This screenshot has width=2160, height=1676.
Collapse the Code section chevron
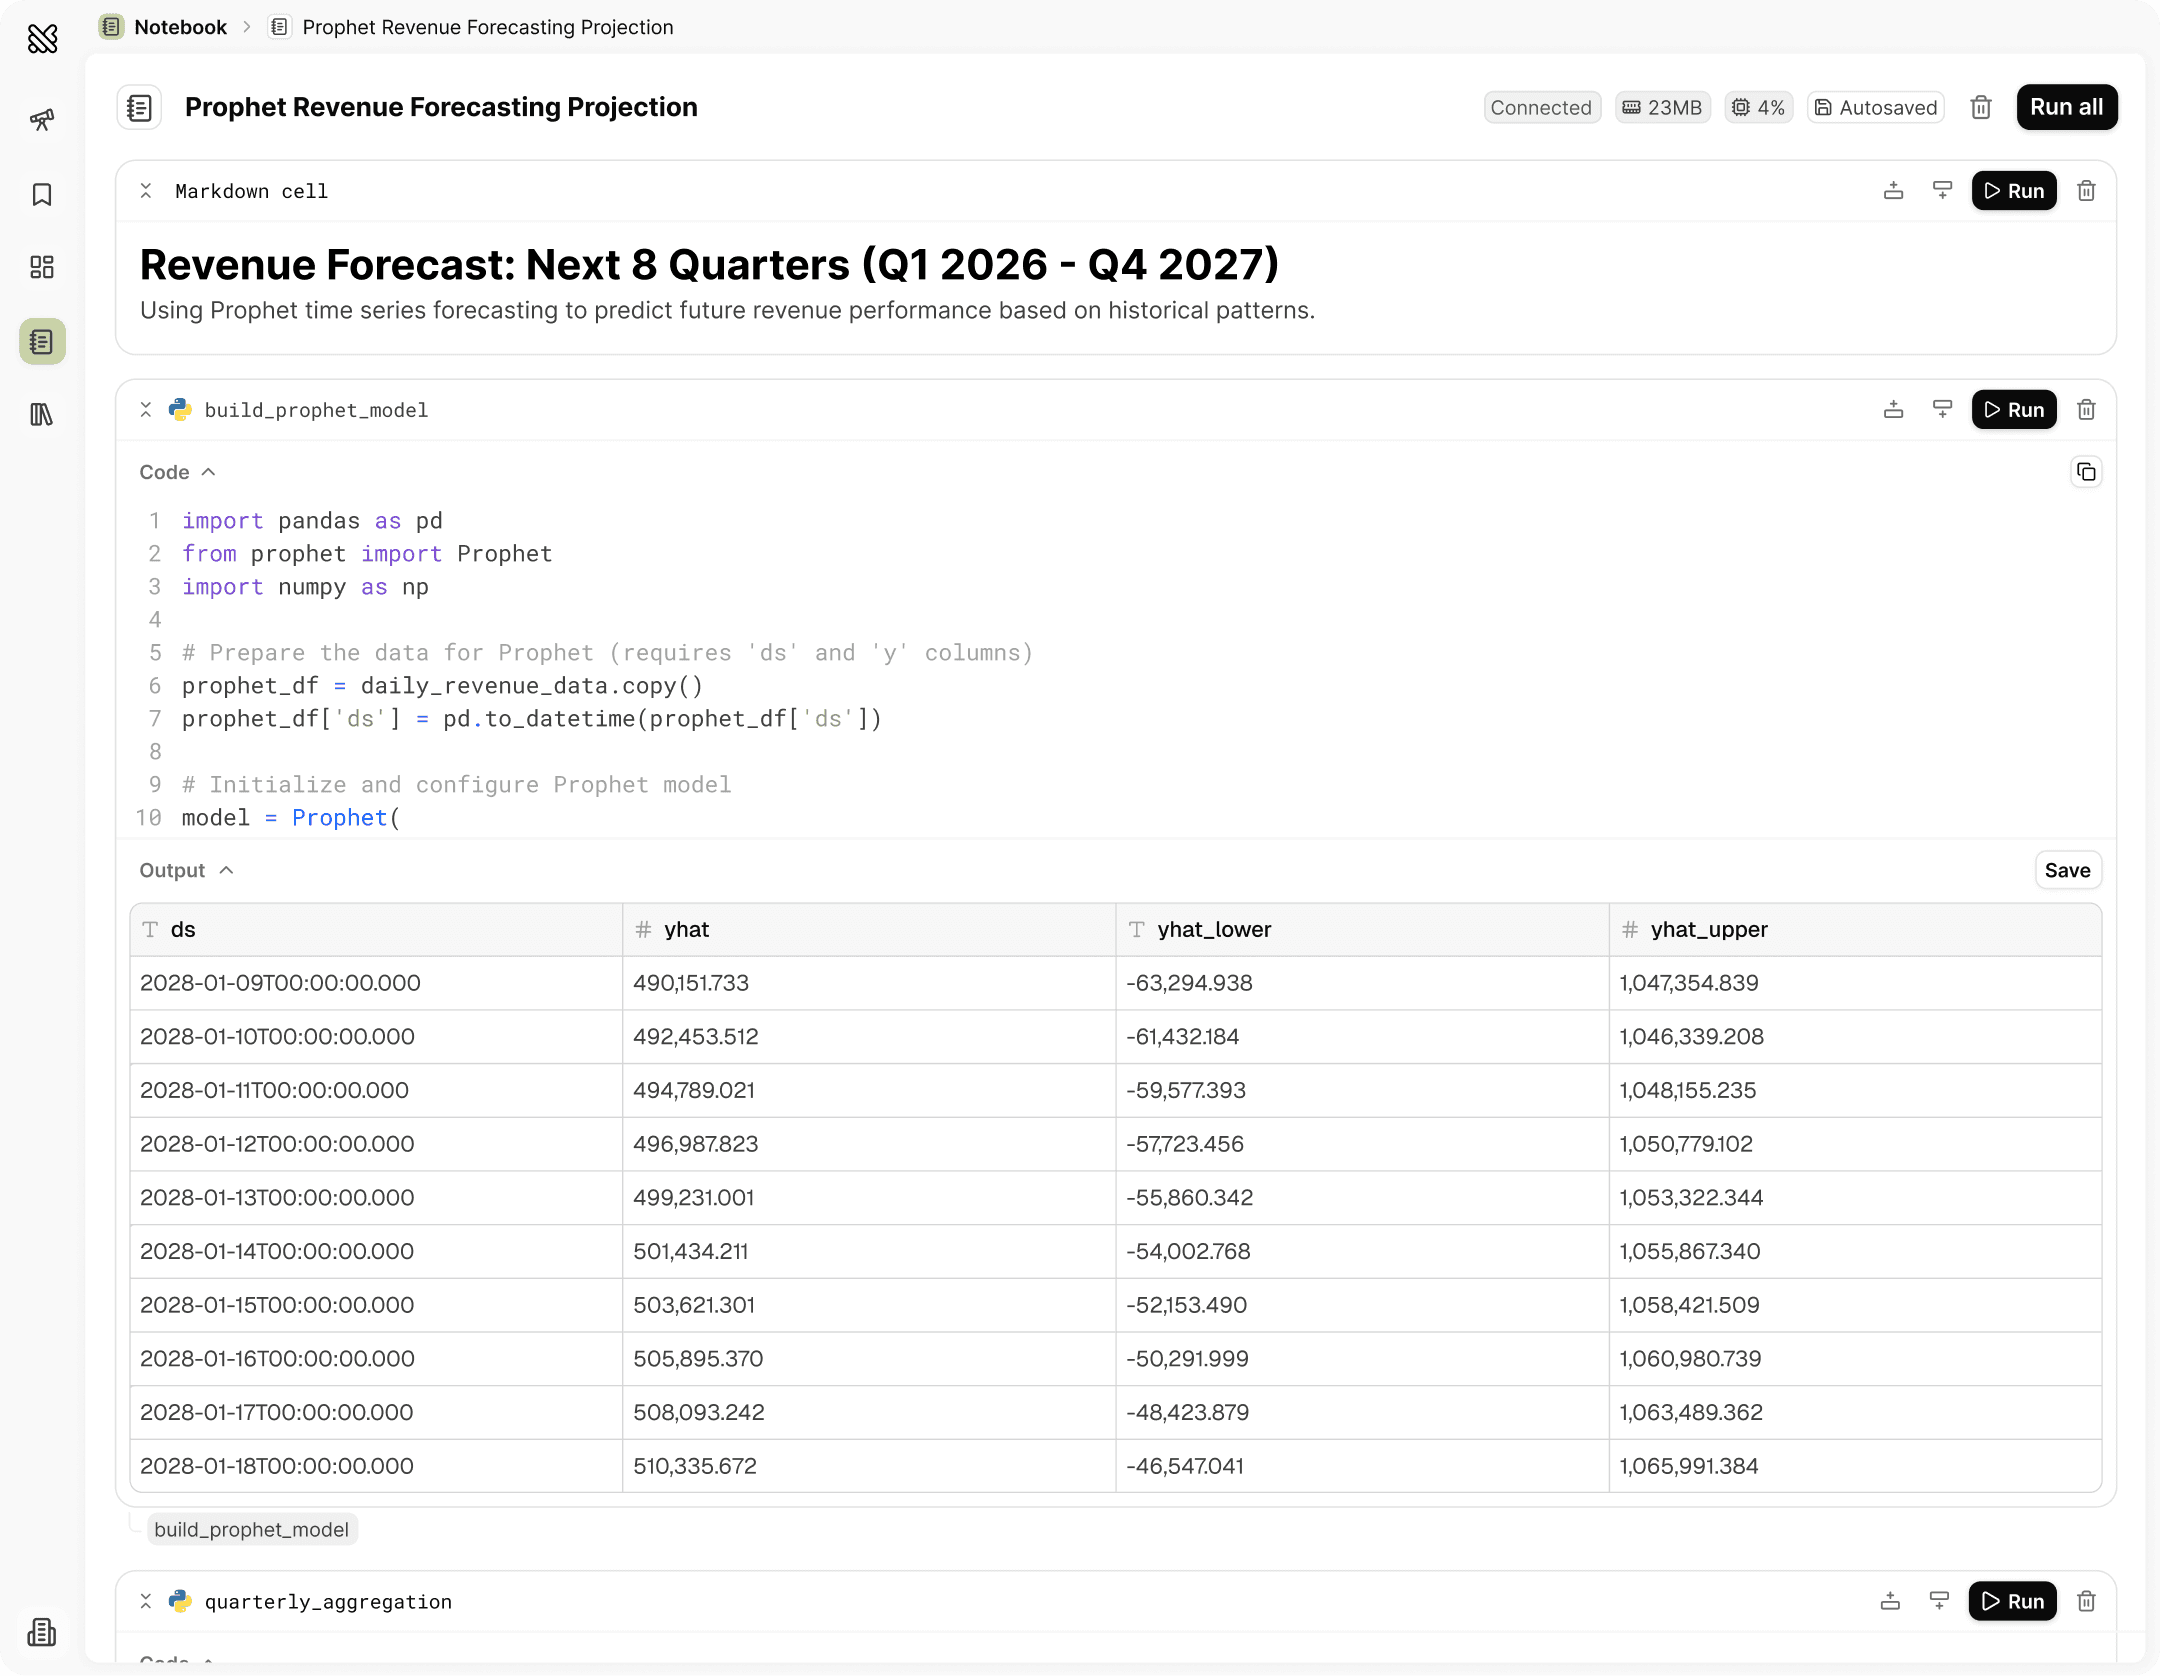(x=208, y=472)
